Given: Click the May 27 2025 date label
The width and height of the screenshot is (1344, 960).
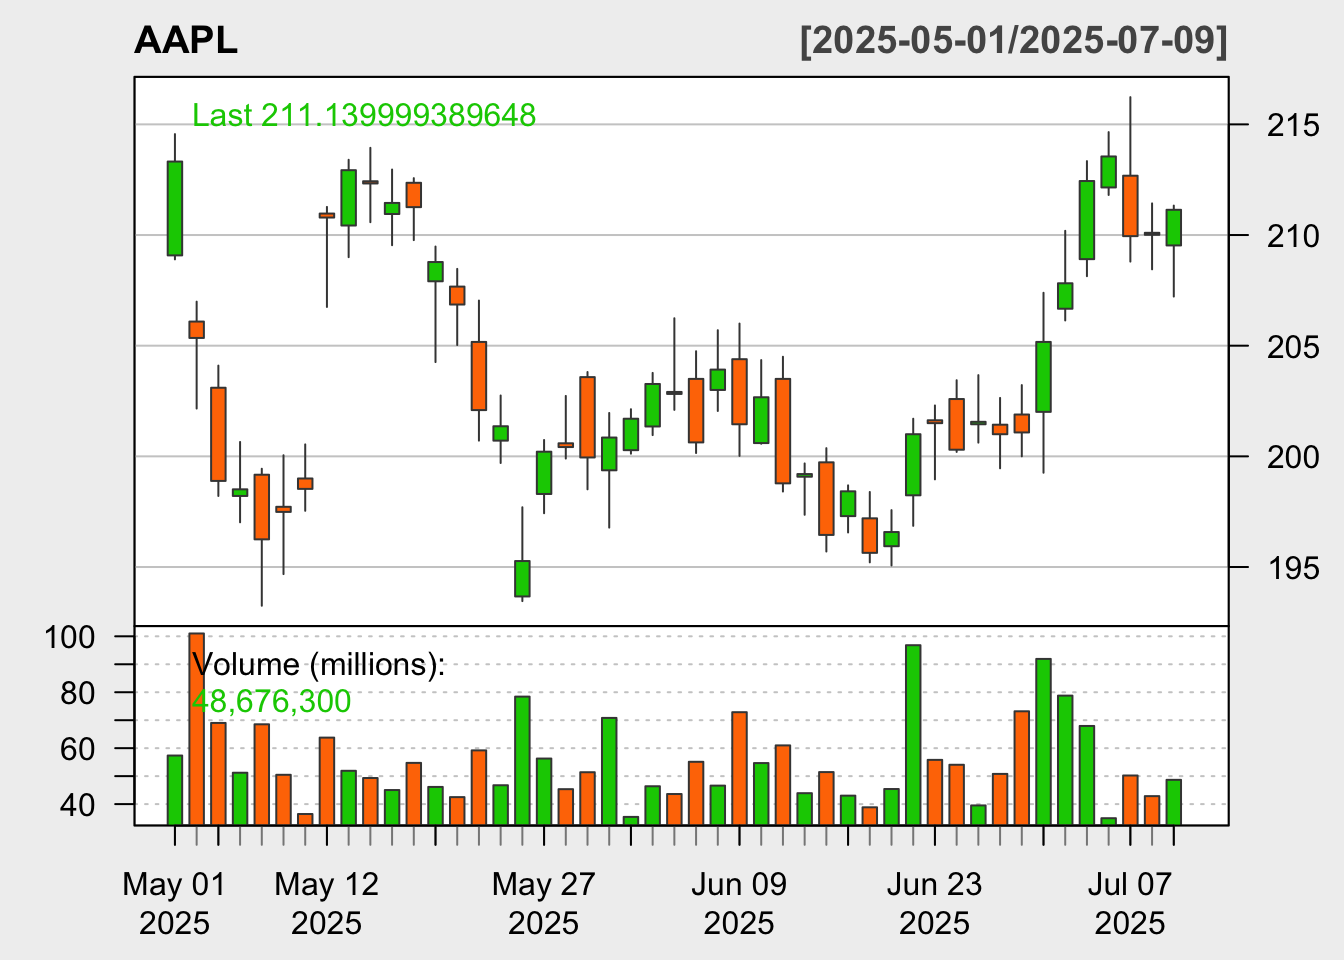Looking at the screenshot, I should click(544, 903).
